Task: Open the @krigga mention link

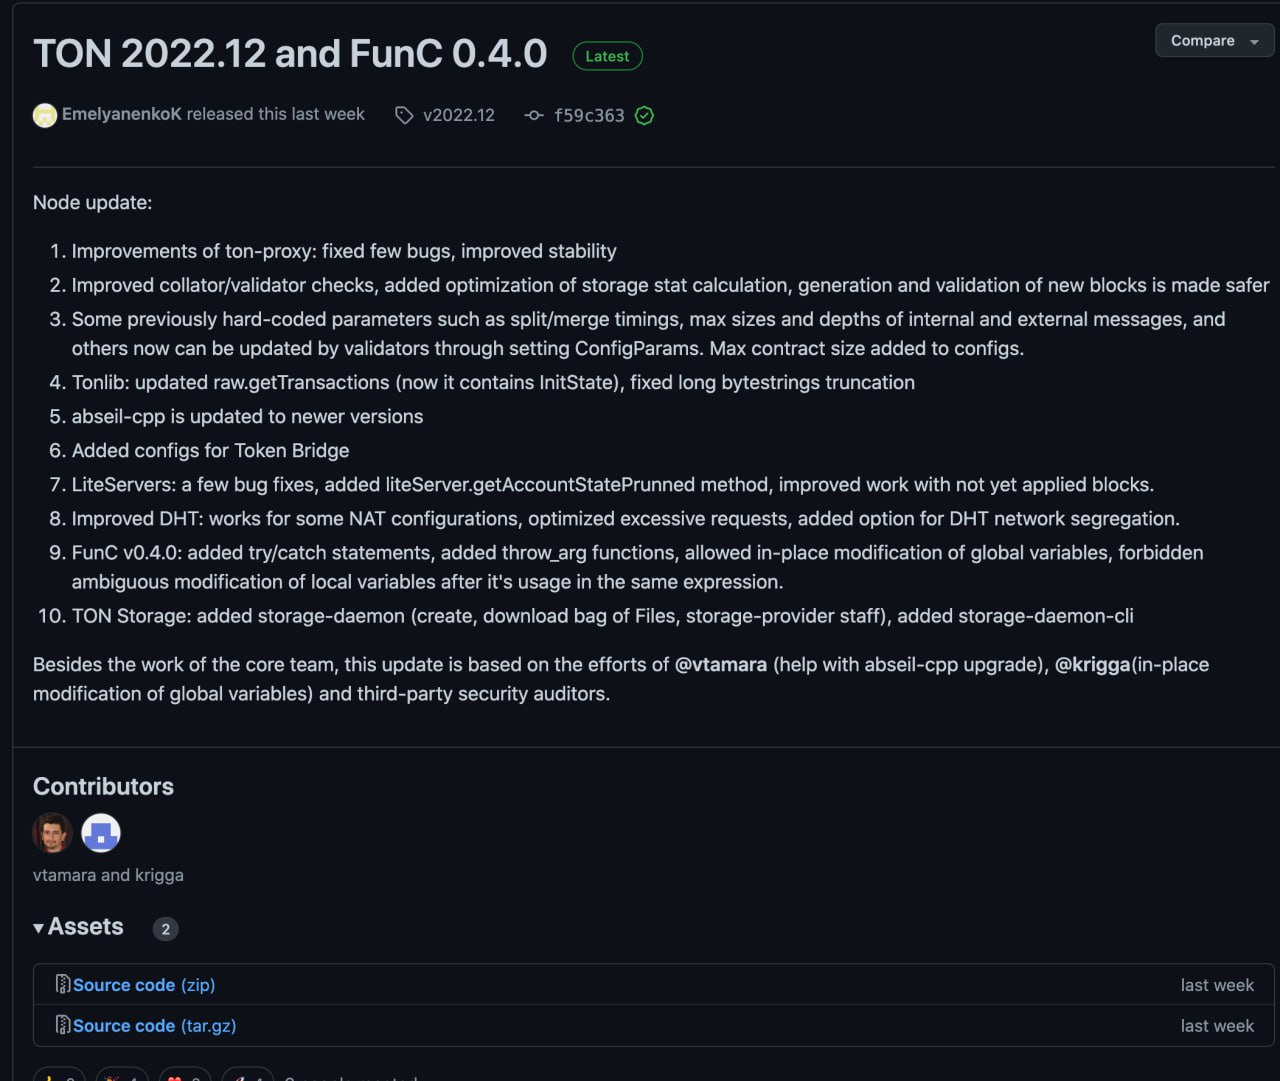Action: coord(1092,664)
